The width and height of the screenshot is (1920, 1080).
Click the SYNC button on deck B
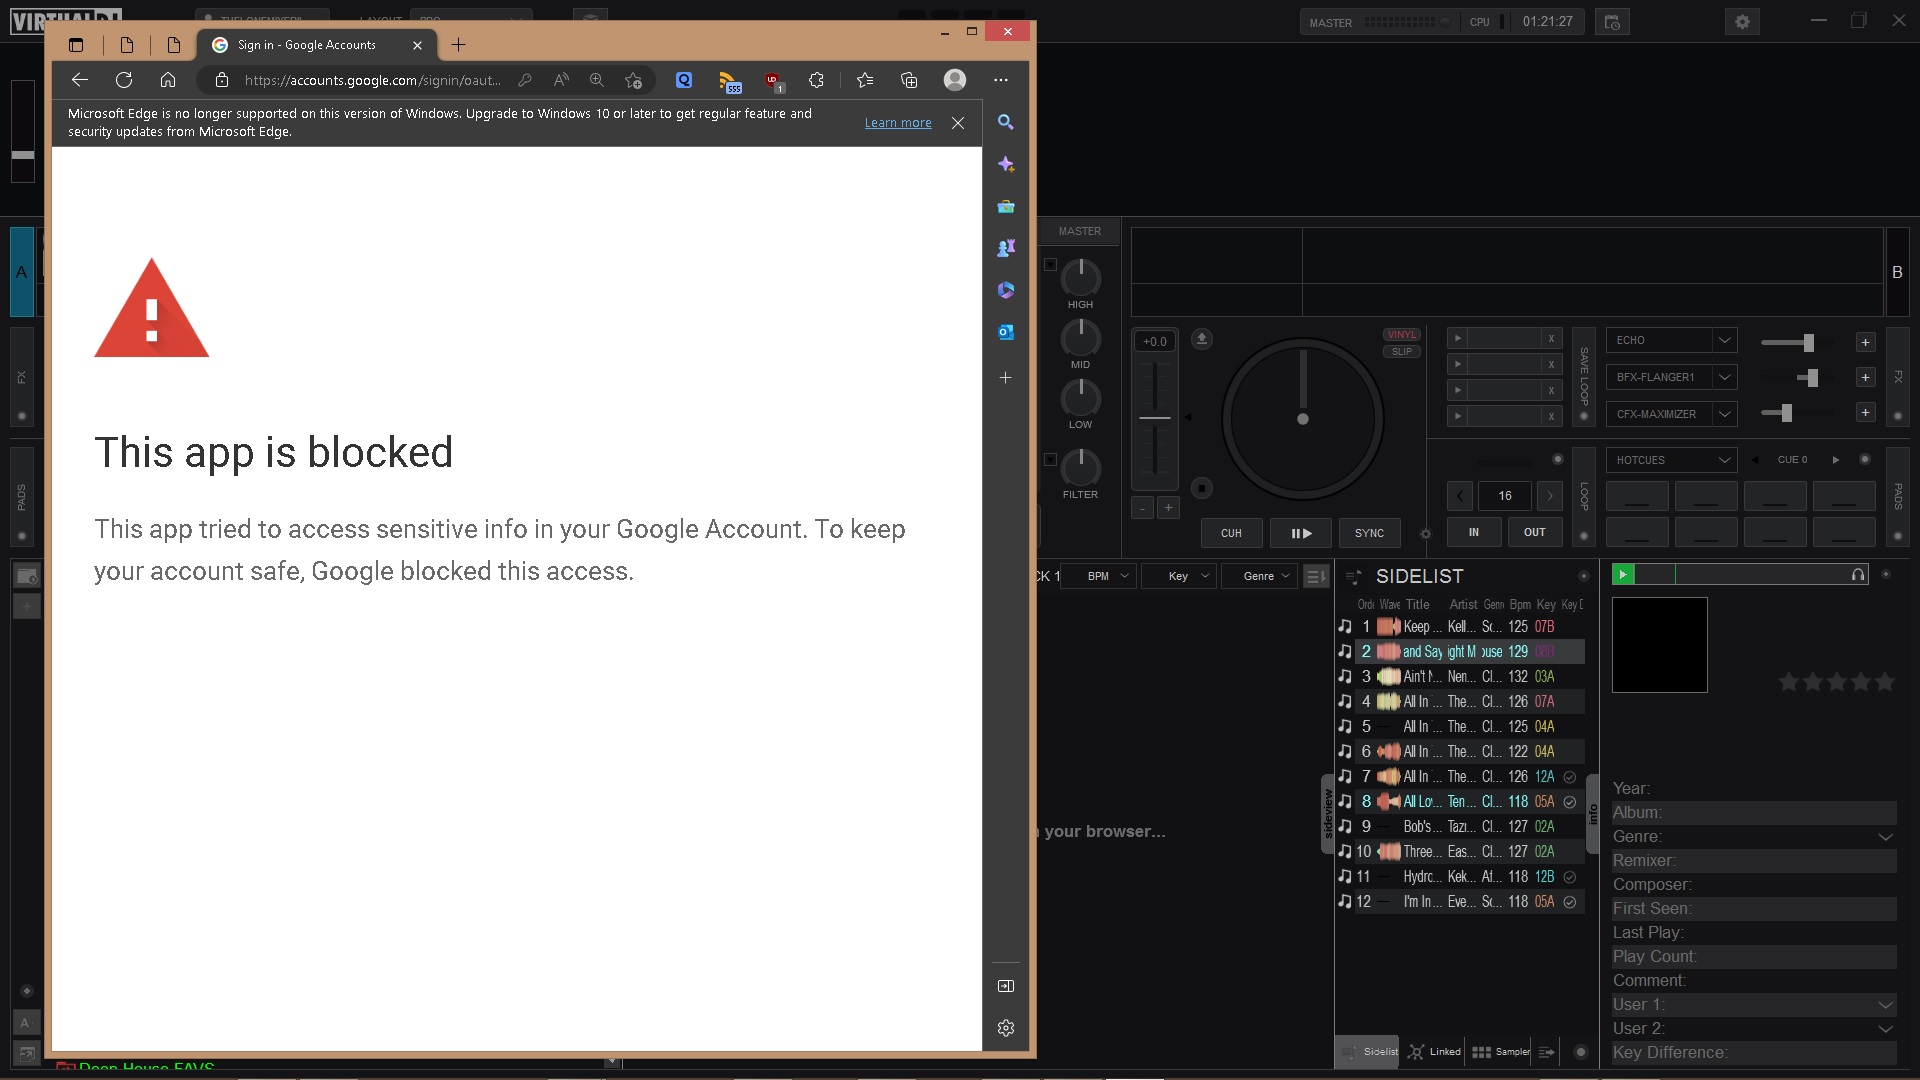point(1369,533)
